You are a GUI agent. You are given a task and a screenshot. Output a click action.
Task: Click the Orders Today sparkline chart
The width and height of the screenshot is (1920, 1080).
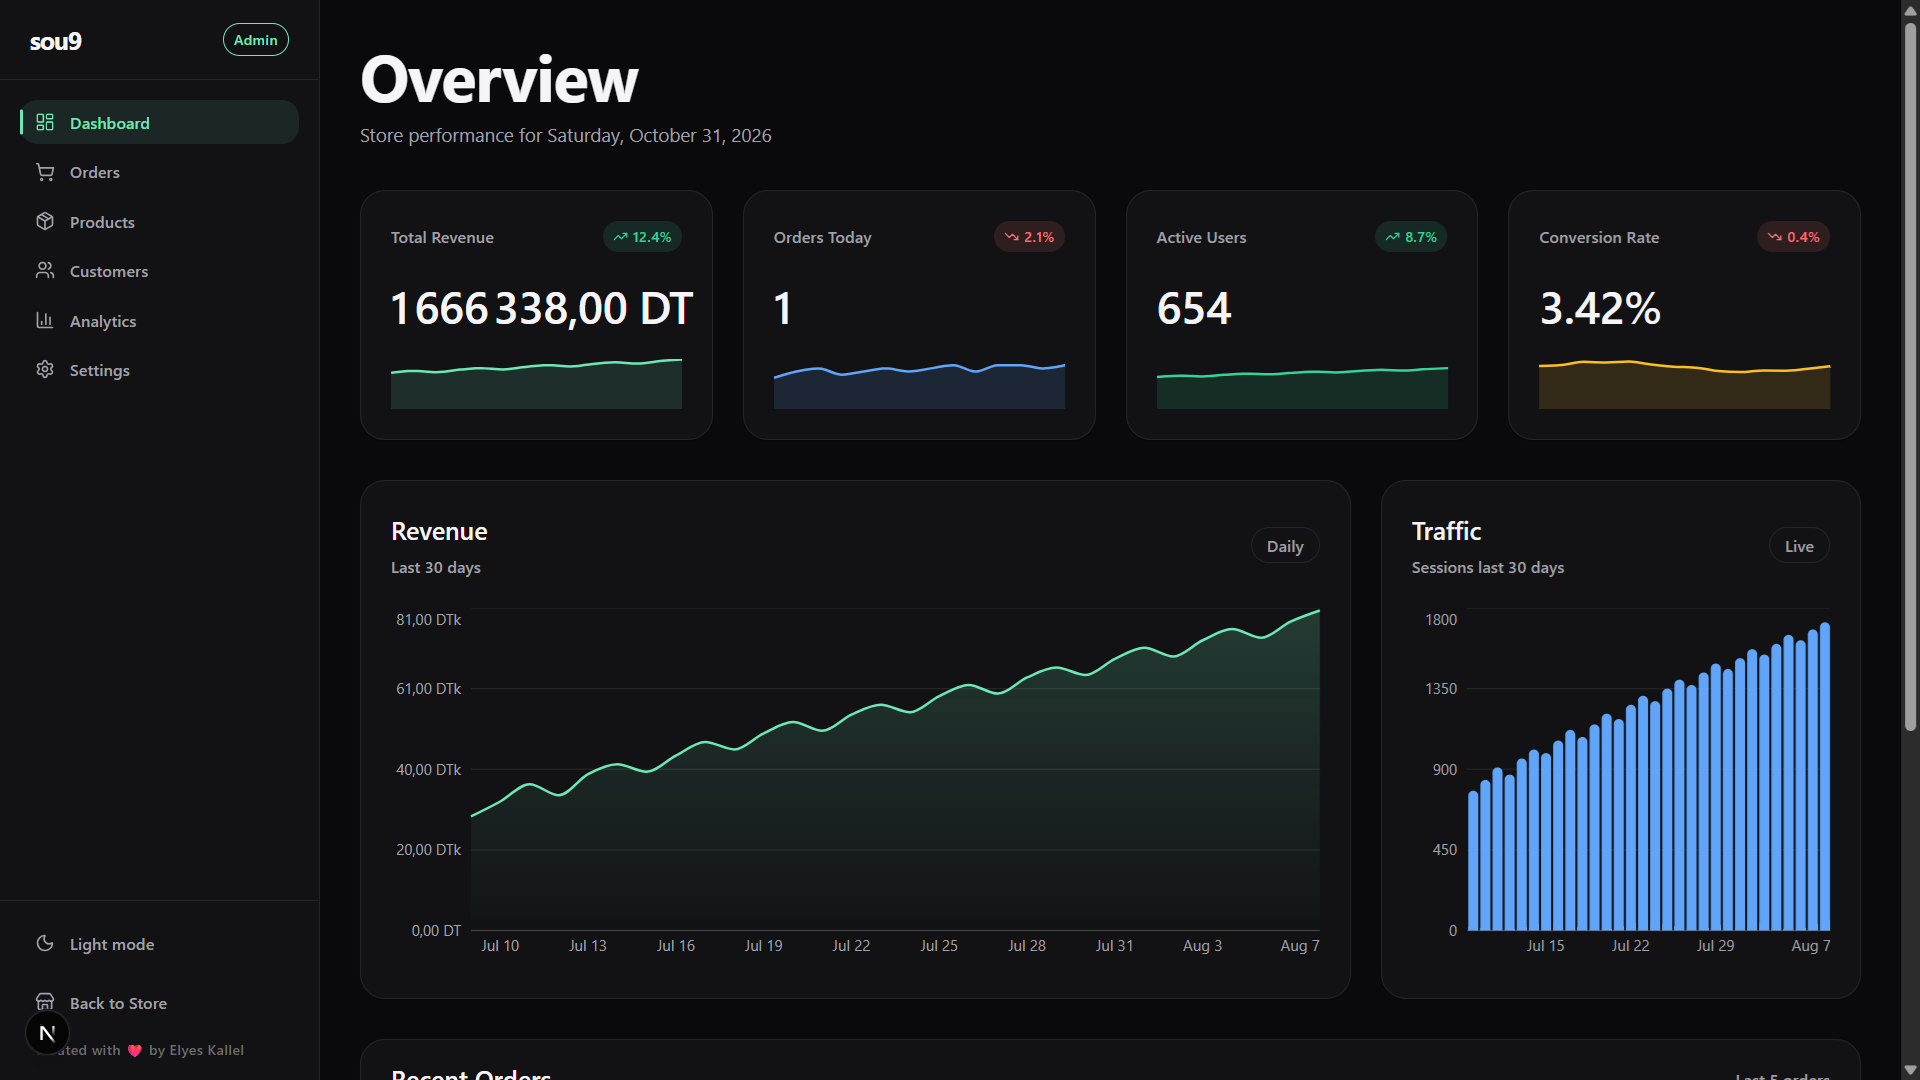[919, 385]
